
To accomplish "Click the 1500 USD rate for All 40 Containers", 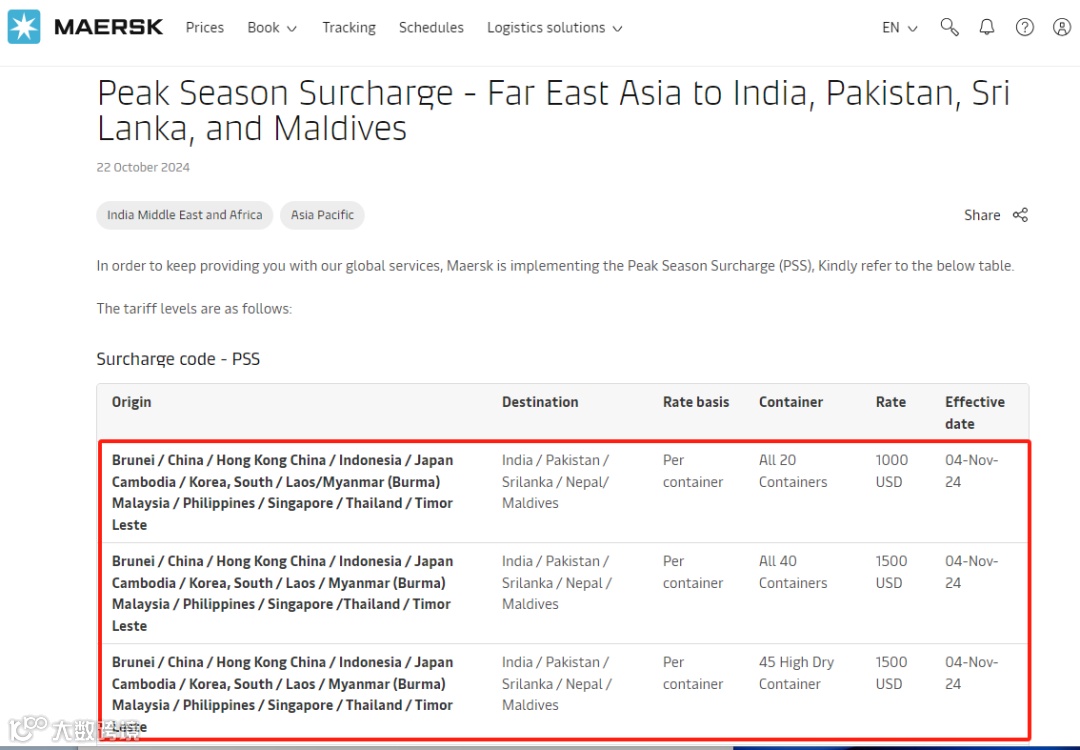I will point(891,572).
